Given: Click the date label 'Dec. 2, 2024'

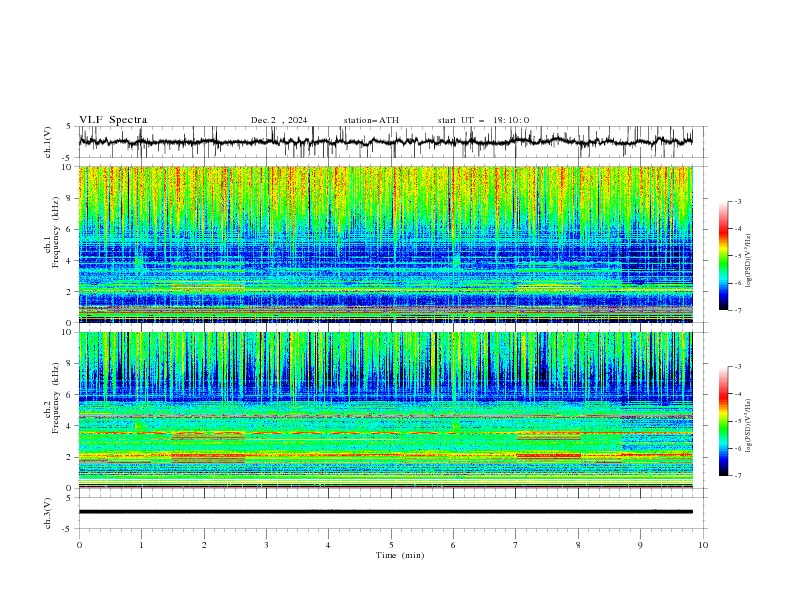Looking at the screenshot, I should 279,120.
